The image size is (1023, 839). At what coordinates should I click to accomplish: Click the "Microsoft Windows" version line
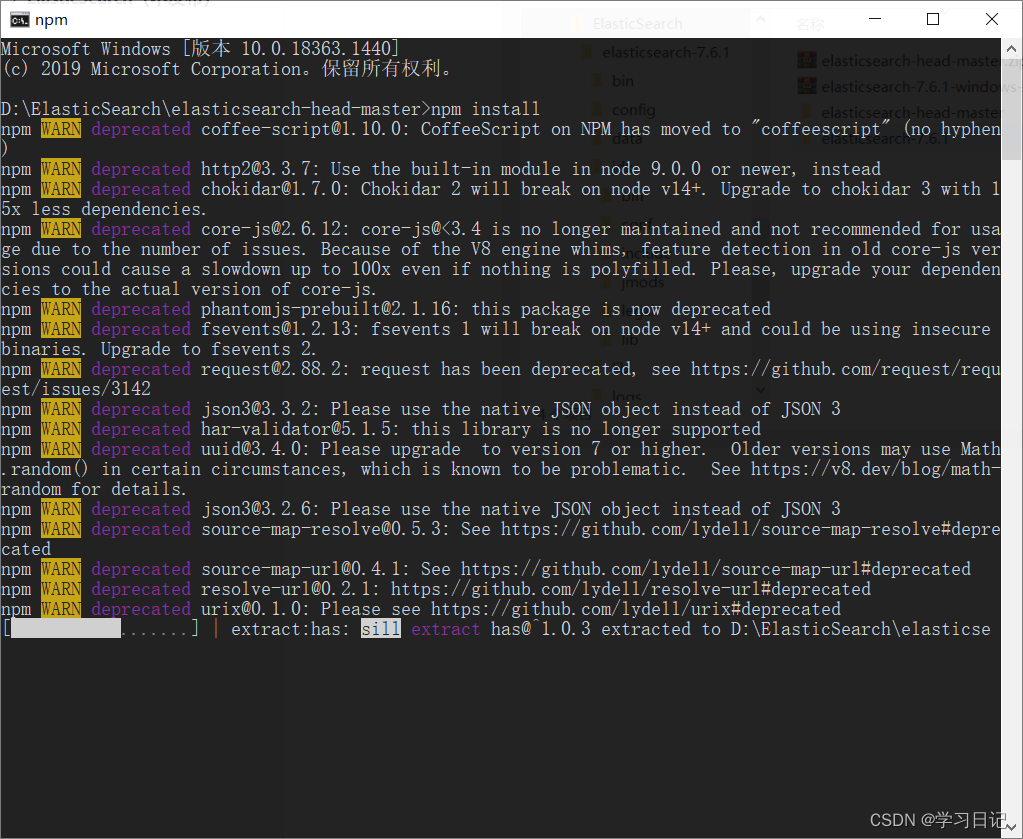coord(200,49)
